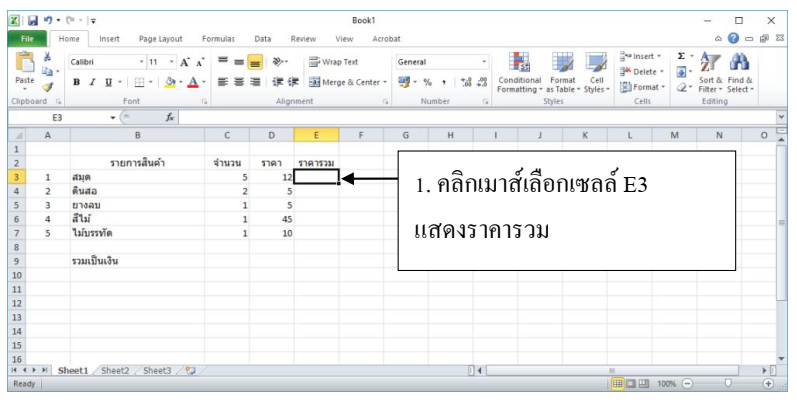
Task: Click the zoom slider in status bar
Action: click(x=728, y=384)
